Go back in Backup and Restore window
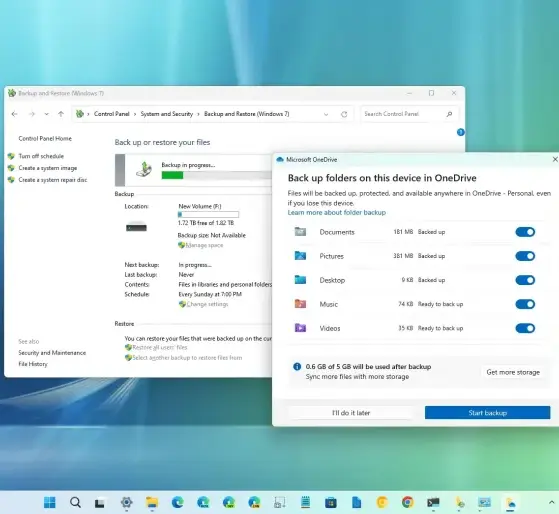The image size is (559, 514). pos(15,114)
